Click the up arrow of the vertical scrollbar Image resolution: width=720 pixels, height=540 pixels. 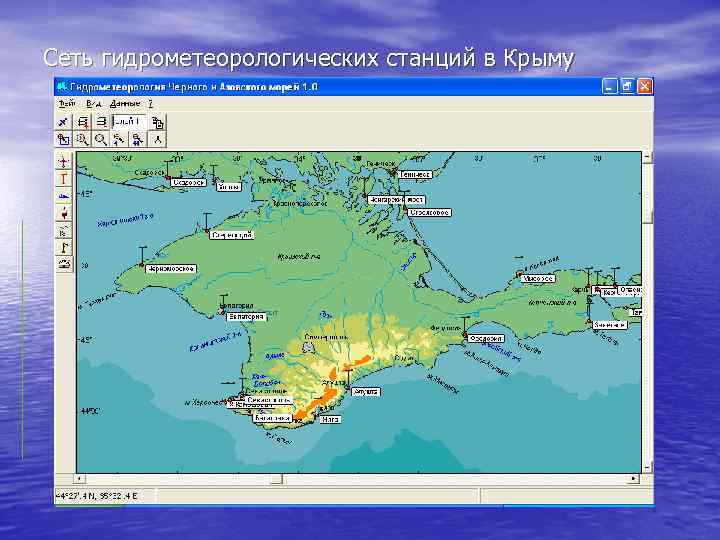[647, 157]
